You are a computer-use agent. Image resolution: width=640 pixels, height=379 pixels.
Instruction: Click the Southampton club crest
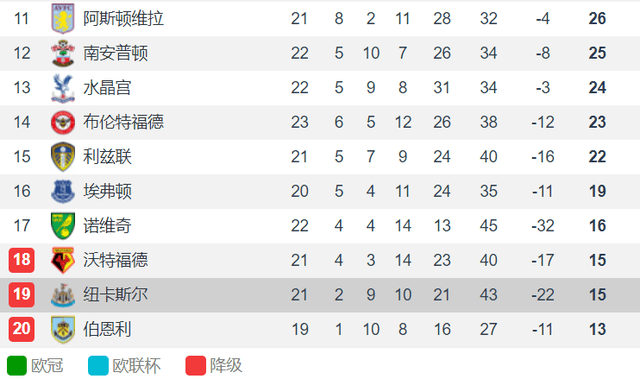(x=62, y=53)
